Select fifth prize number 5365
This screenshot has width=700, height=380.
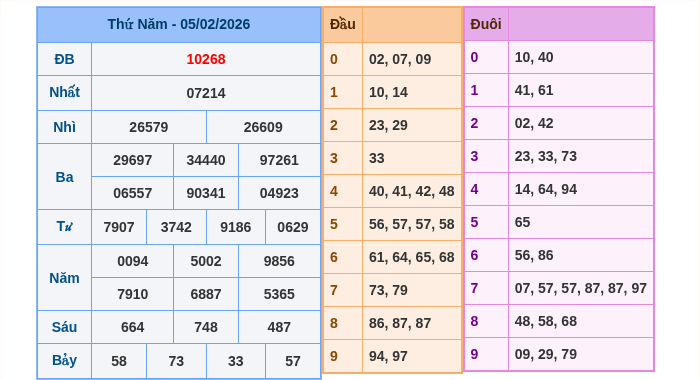[279, 294]
